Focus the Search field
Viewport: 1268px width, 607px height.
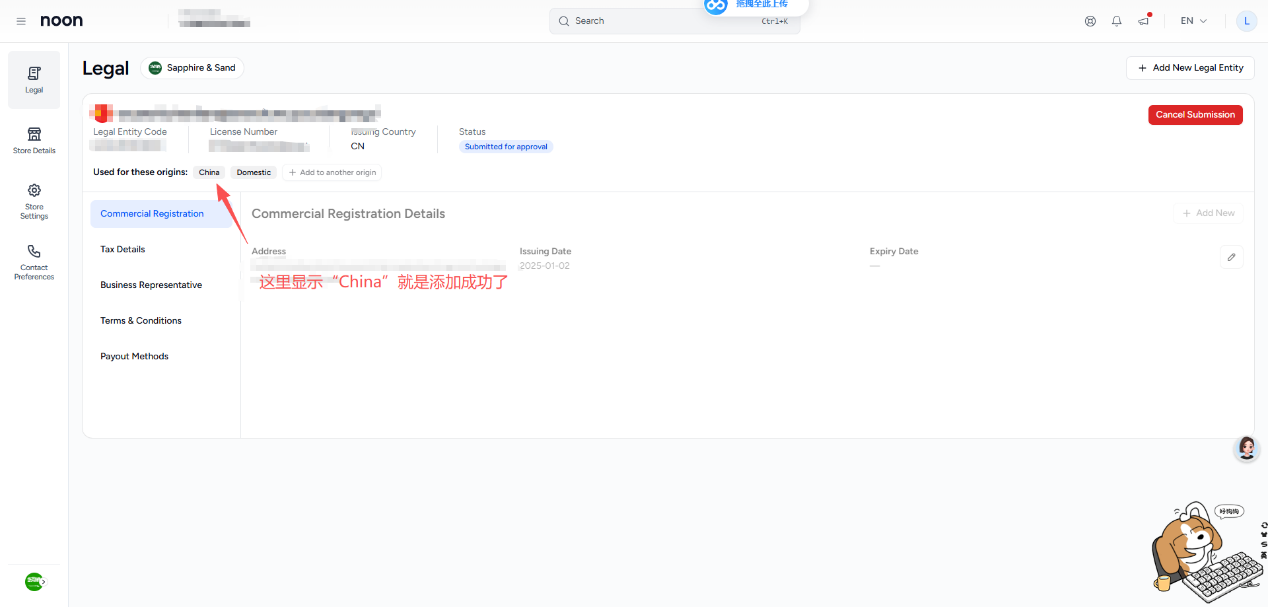tap(675, 21)
